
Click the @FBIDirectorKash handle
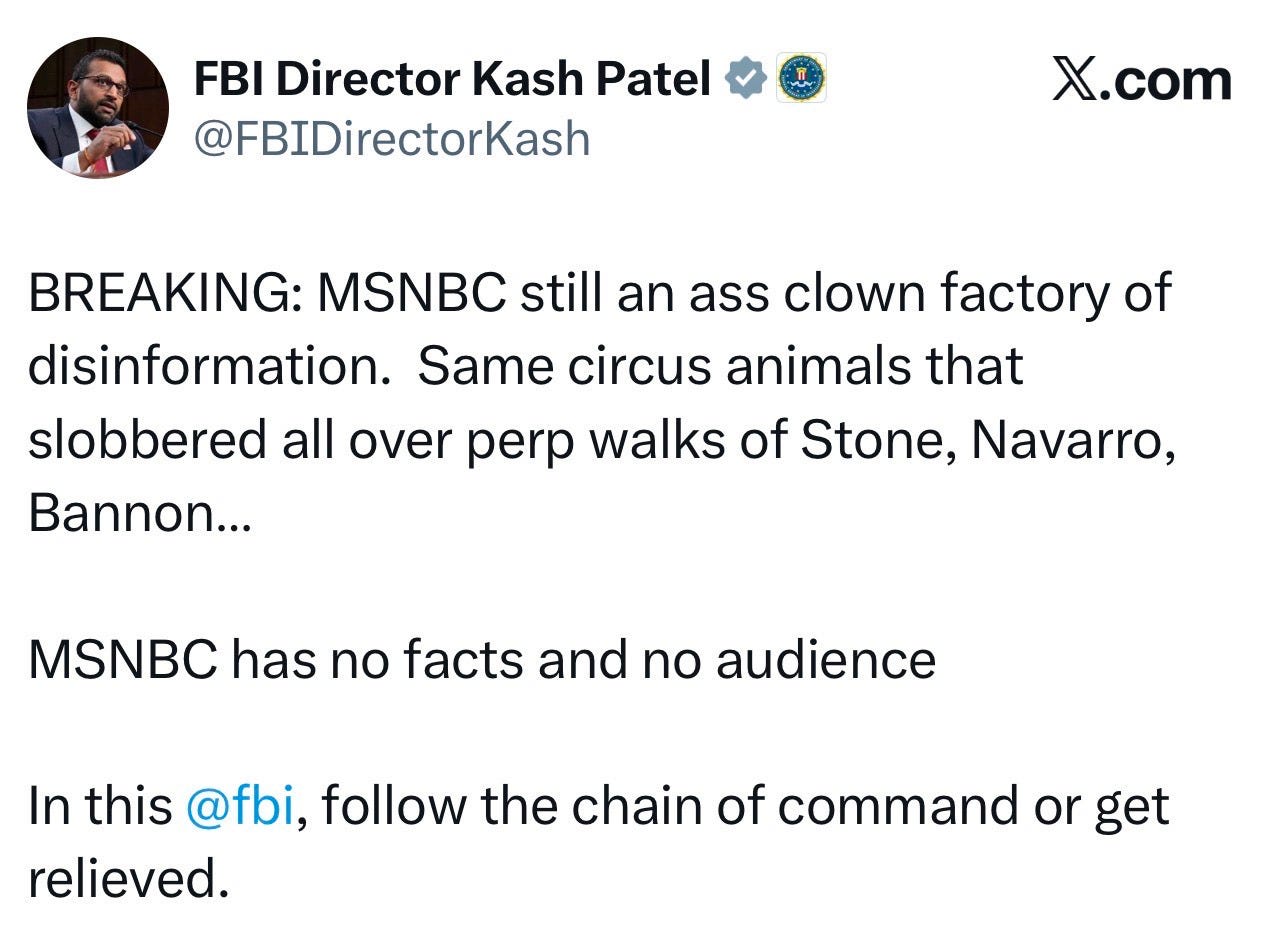[391, 138]
